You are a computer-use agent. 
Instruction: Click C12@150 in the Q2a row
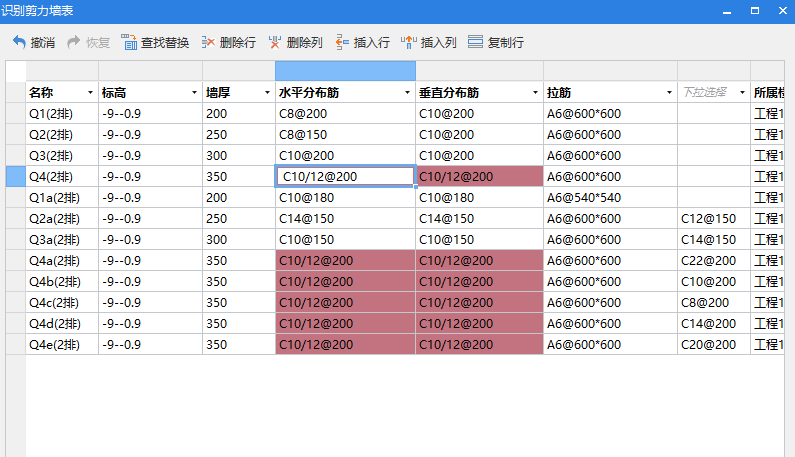coord(714,219)
